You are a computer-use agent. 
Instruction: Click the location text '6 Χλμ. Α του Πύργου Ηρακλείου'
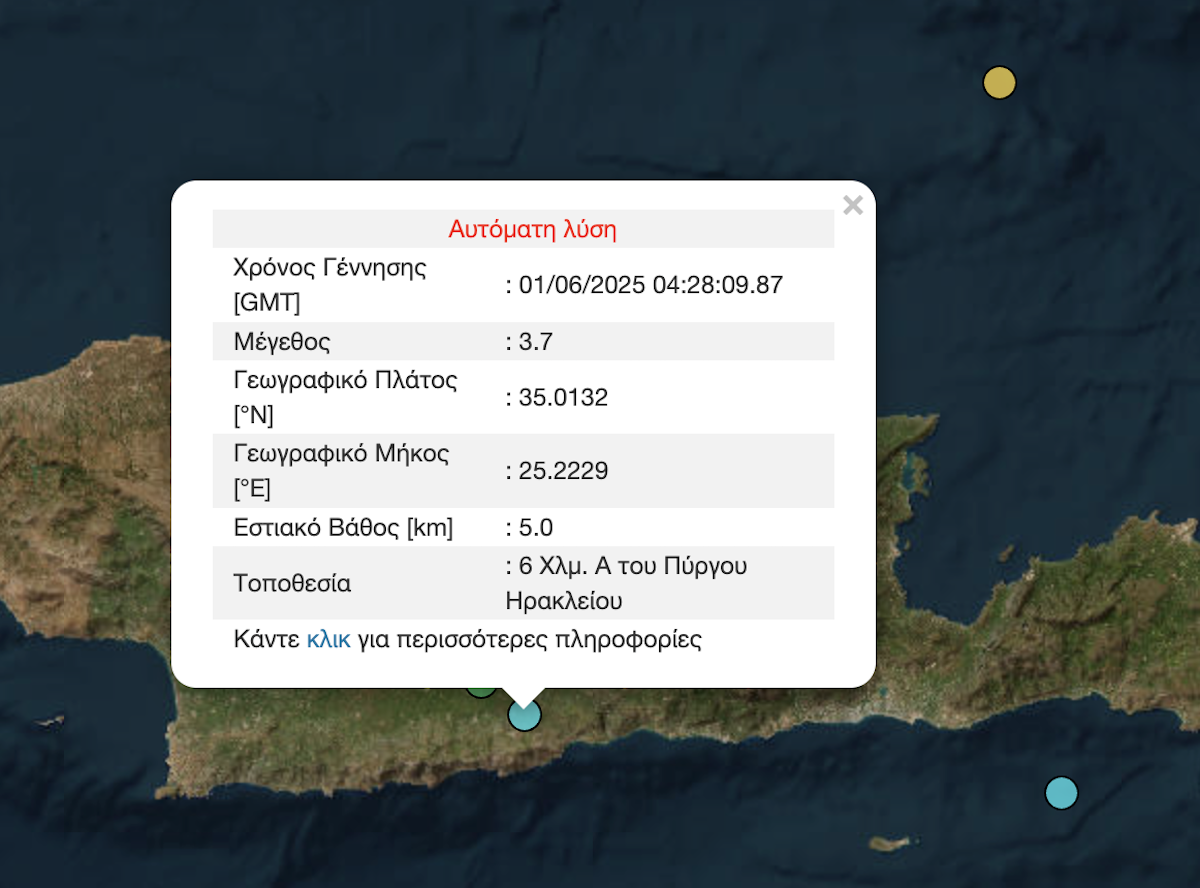click(x=627, y=584)
